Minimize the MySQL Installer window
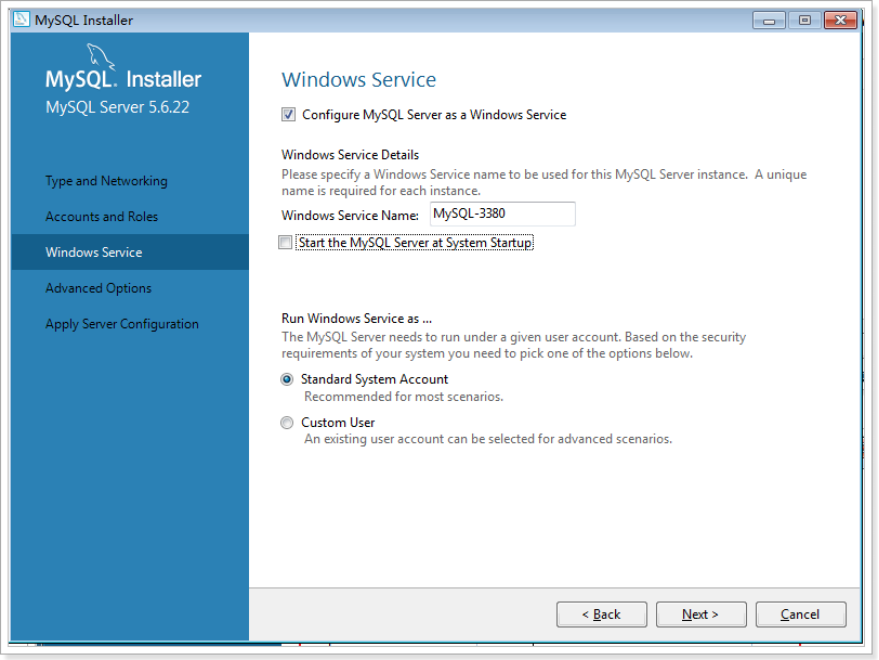The width and height of the screenshot is (879, 660). coord(769,21)
